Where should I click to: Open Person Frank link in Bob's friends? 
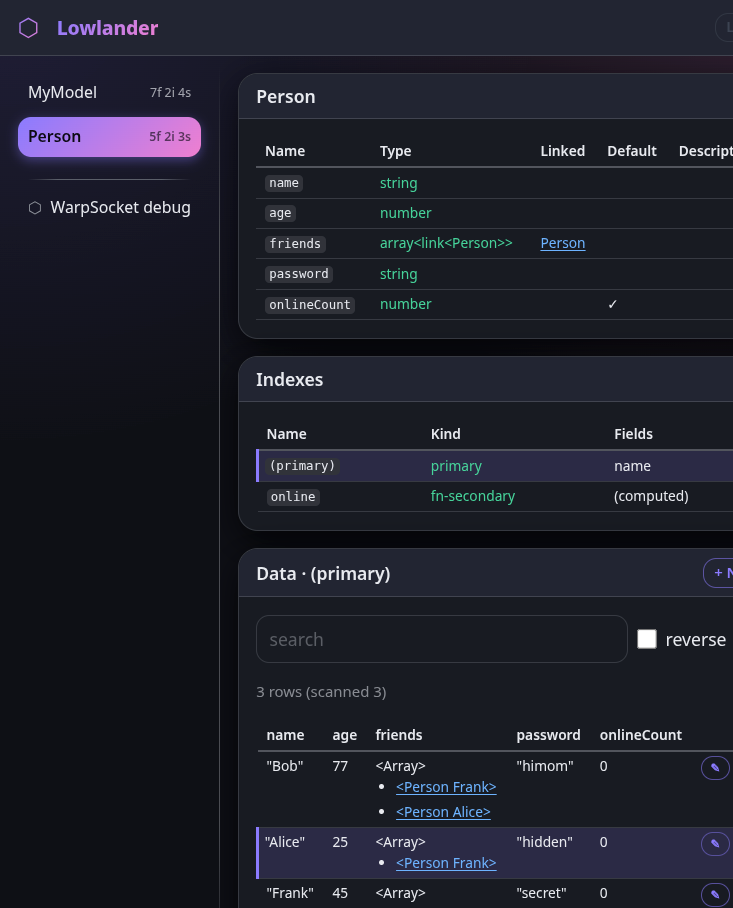pos(446,787)
